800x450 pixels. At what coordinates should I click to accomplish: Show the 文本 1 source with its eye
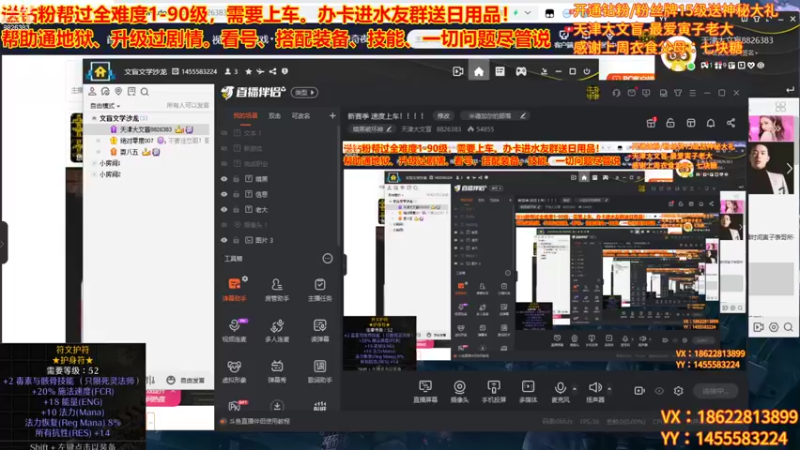[x=224, y=133]
